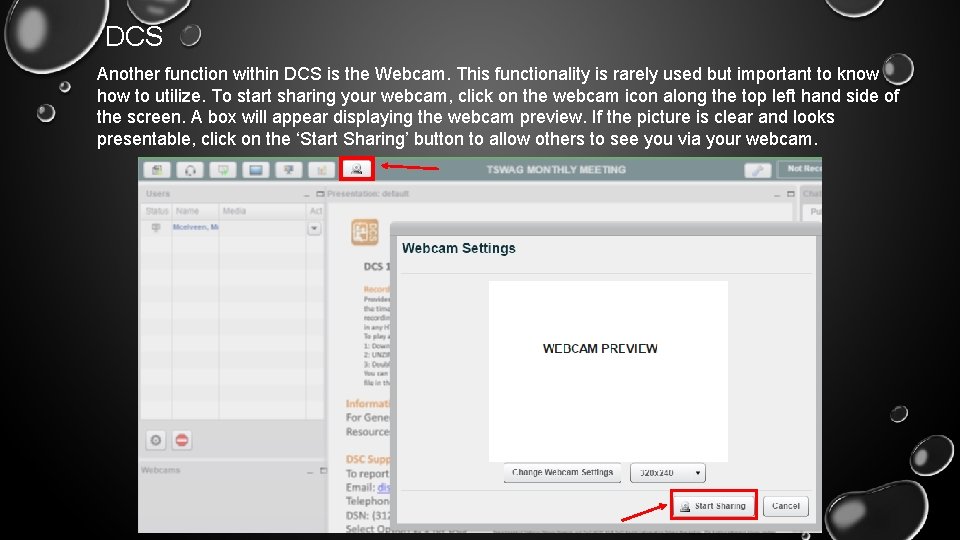The width and height of the screenshot is (960, 540).
Task: Click the webcam icon in the top toolbar
Action: (356, 169)
